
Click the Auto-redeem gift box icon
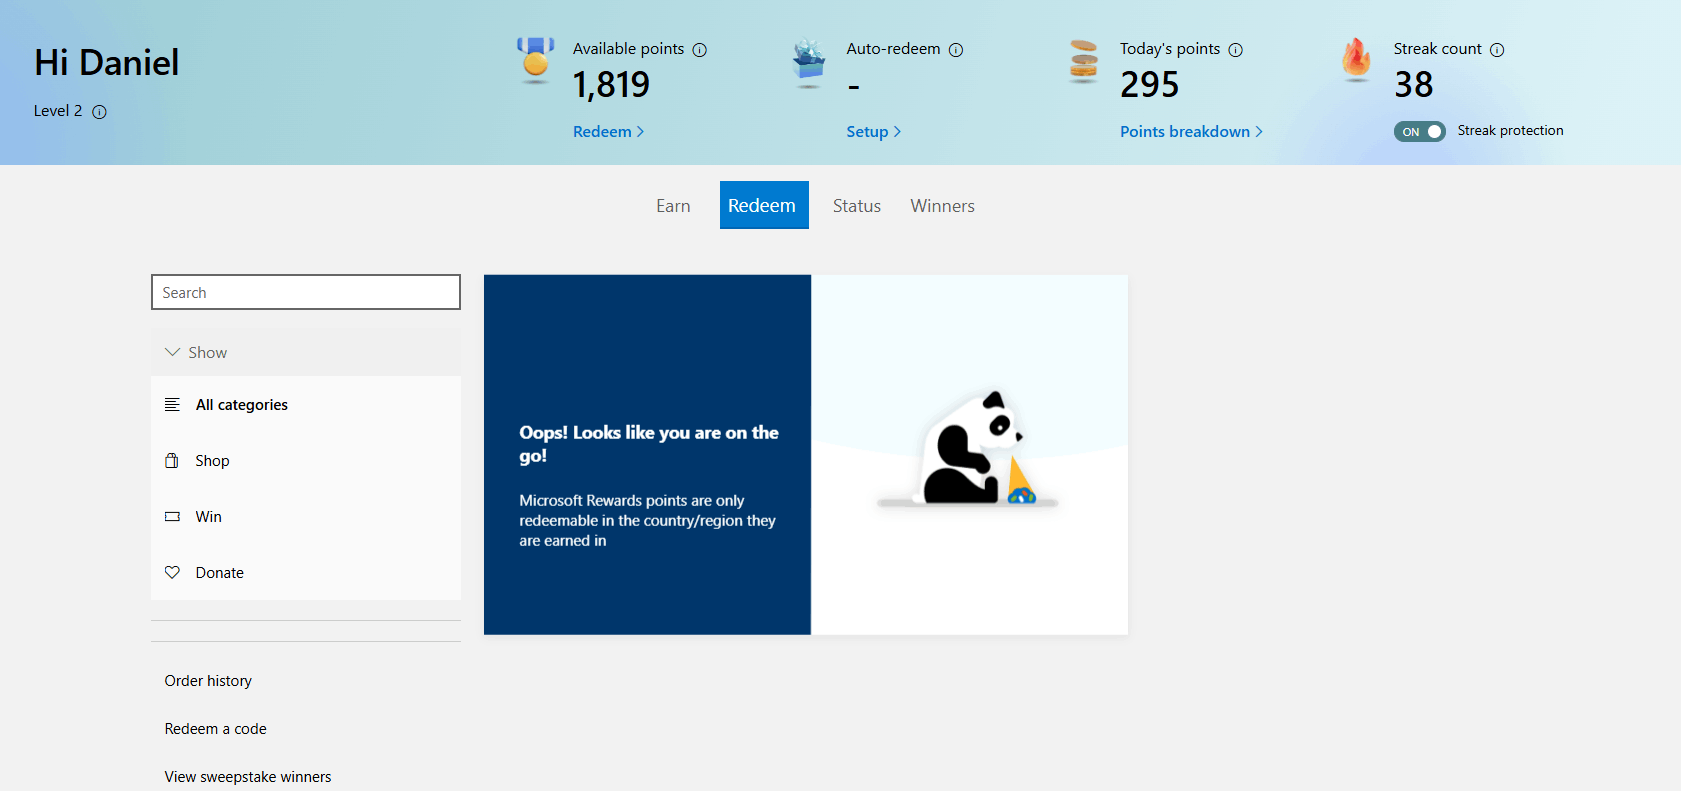coord(808,61)
